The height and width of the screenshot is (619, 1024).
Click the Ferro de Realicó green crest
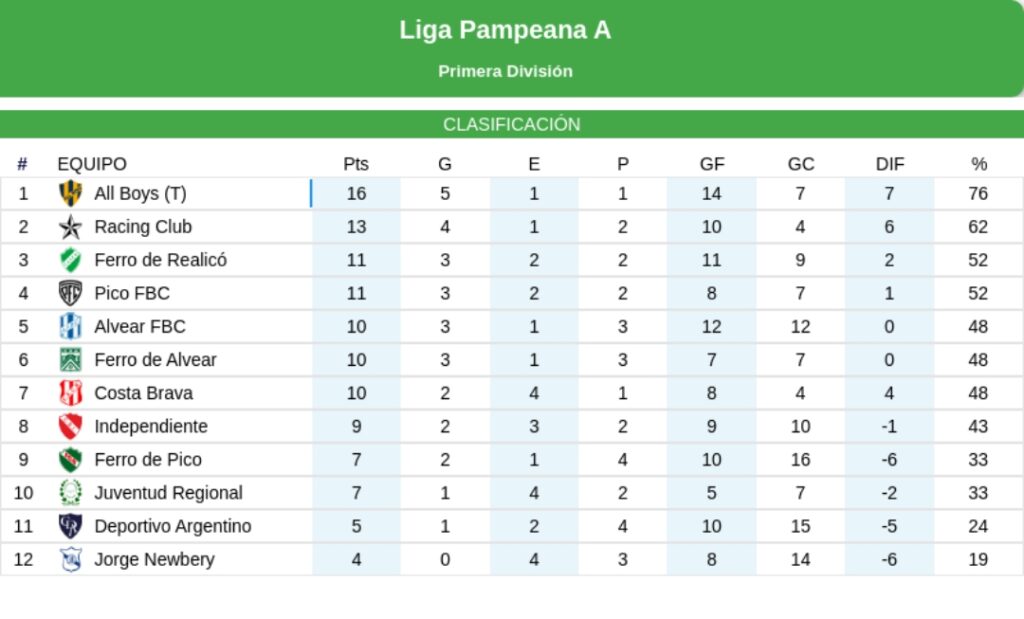(70, 260)
